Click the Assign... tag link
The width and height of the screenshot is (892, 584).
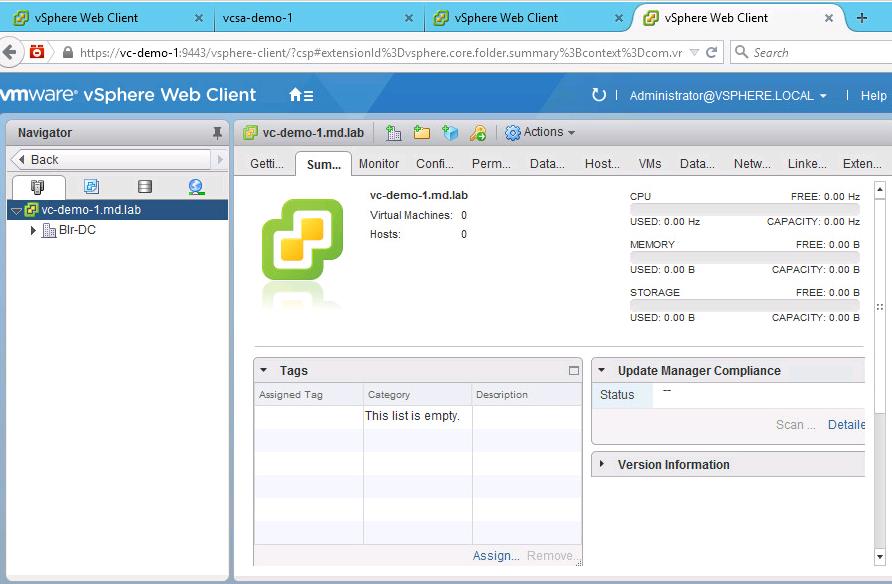click(x=495, y=556)
